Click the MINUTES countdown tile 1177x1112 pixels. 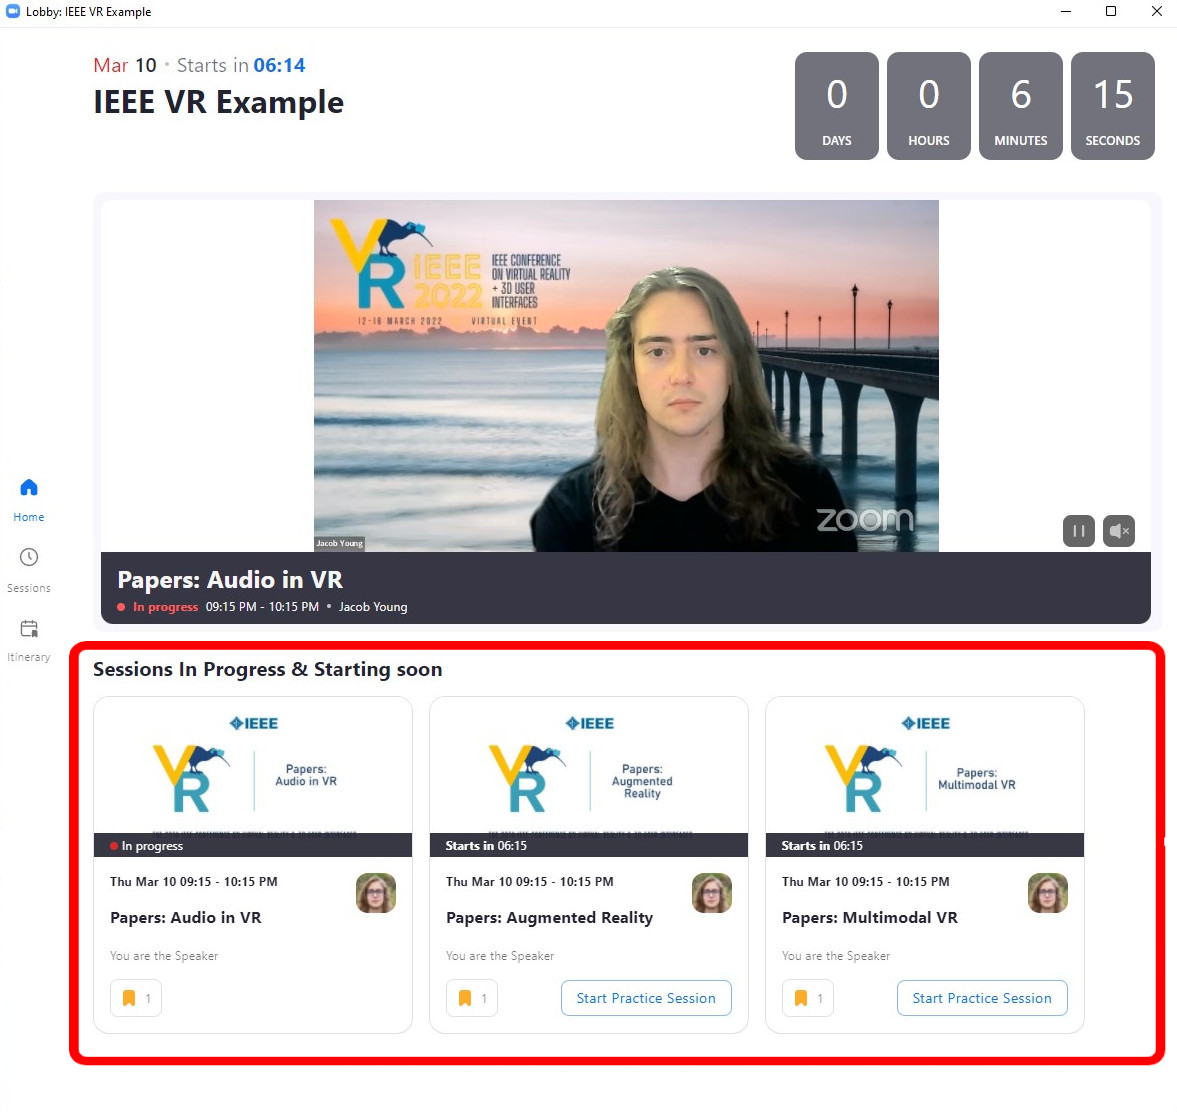click(1021, 106)
